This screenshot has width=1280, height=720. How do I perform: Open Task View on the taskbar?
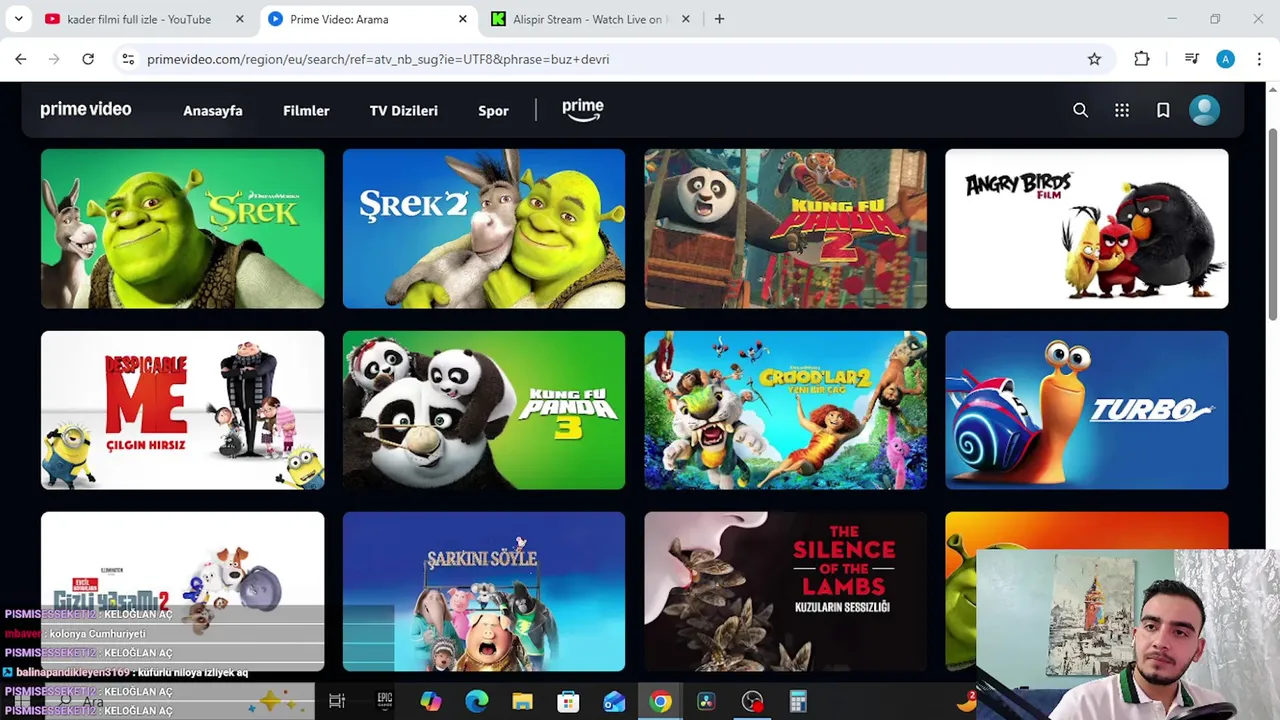pyautogui.click(x=337, y=701)
